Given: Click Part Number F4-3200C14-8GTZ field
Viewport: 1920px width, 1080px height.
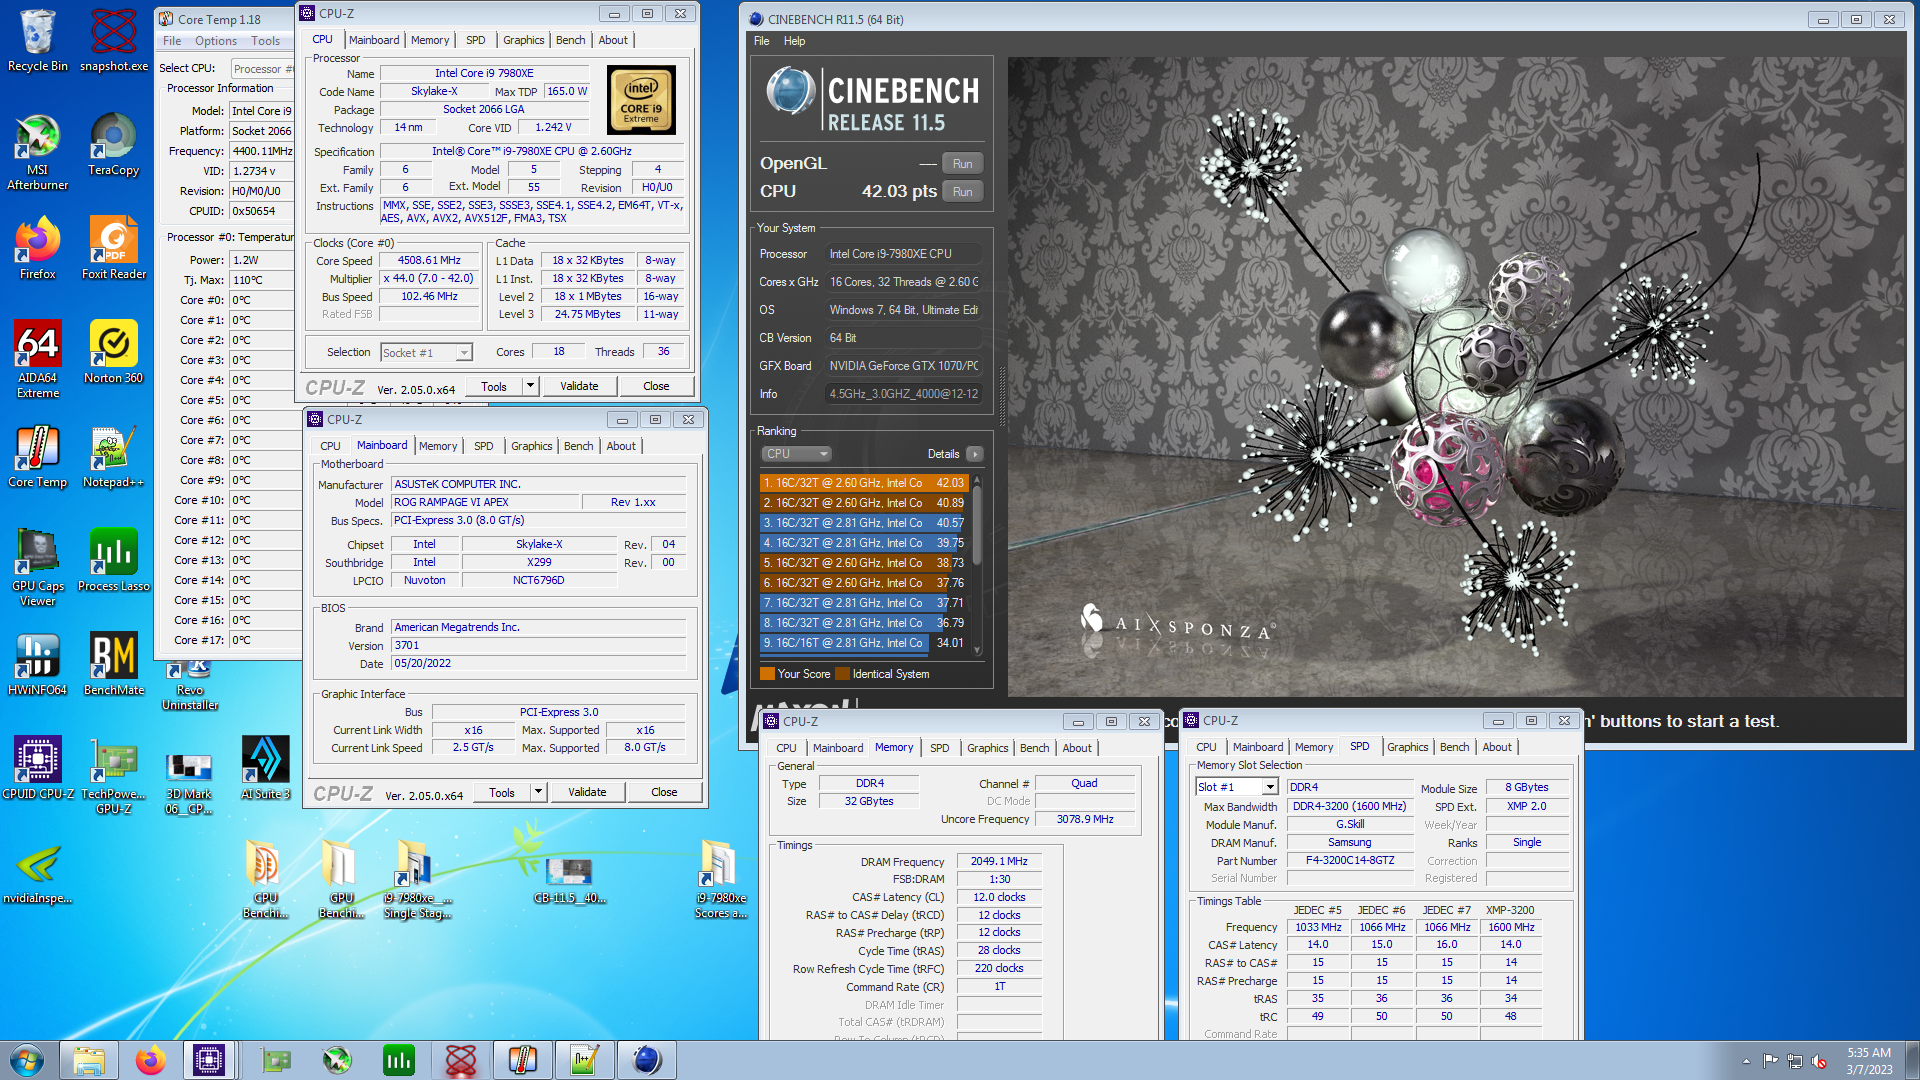Looking at the screenshot, I should point(1349,860).
